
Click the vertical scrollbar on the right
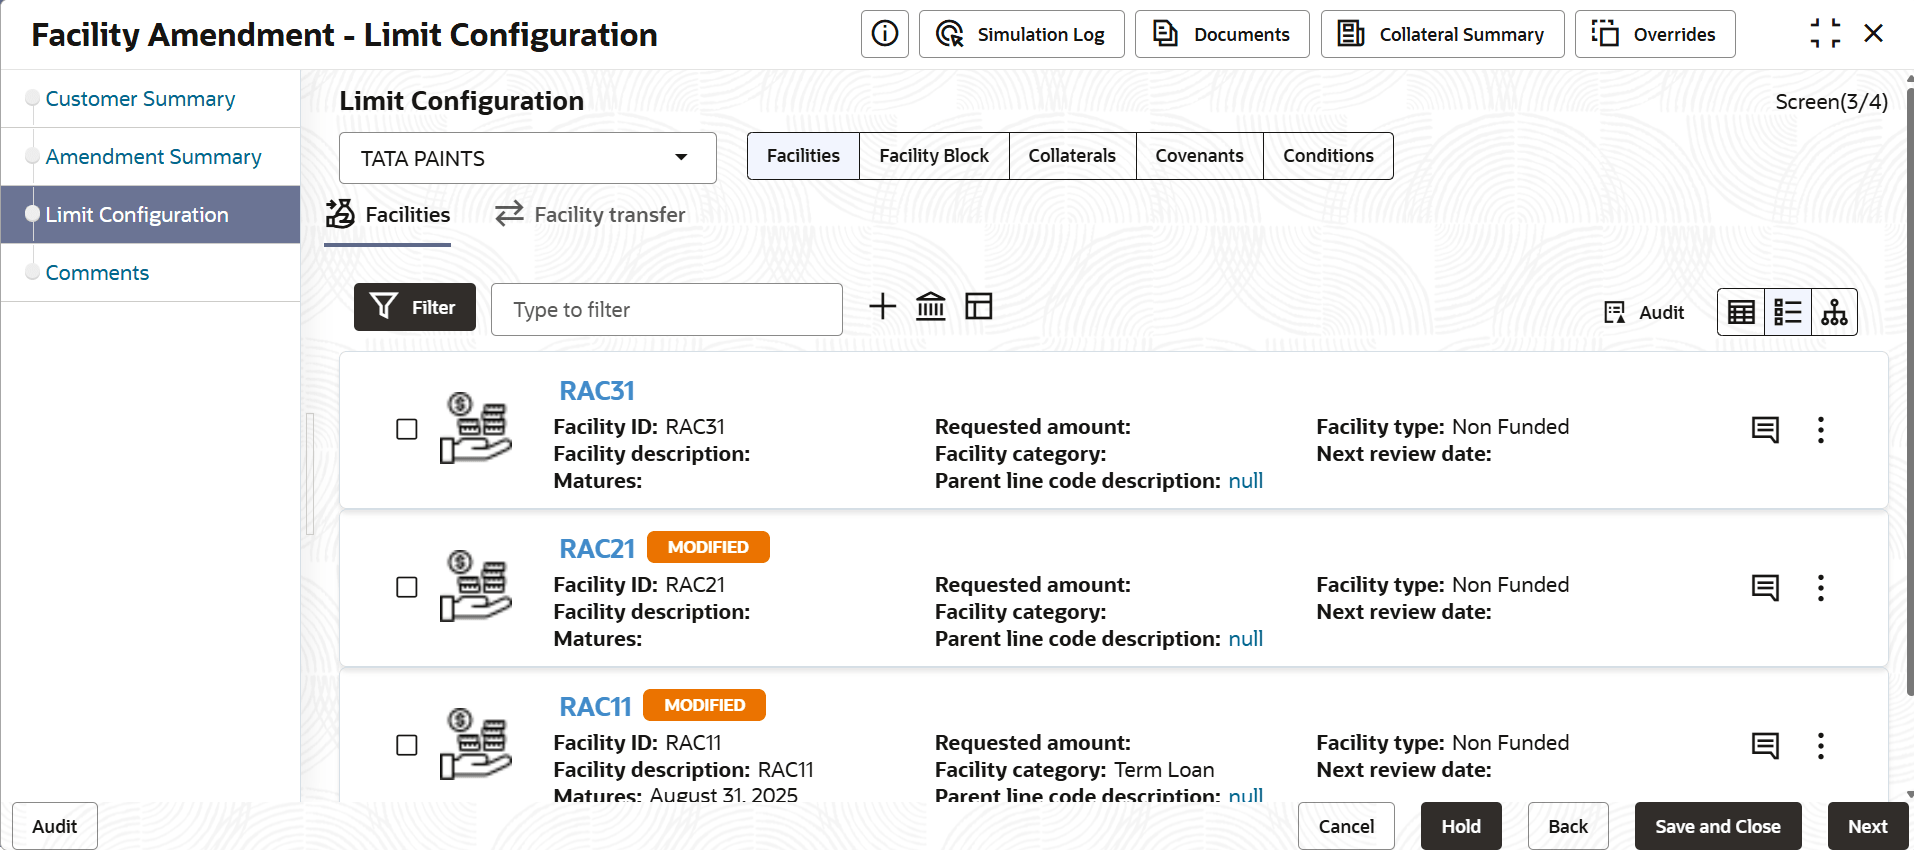tap(1909, 400)
